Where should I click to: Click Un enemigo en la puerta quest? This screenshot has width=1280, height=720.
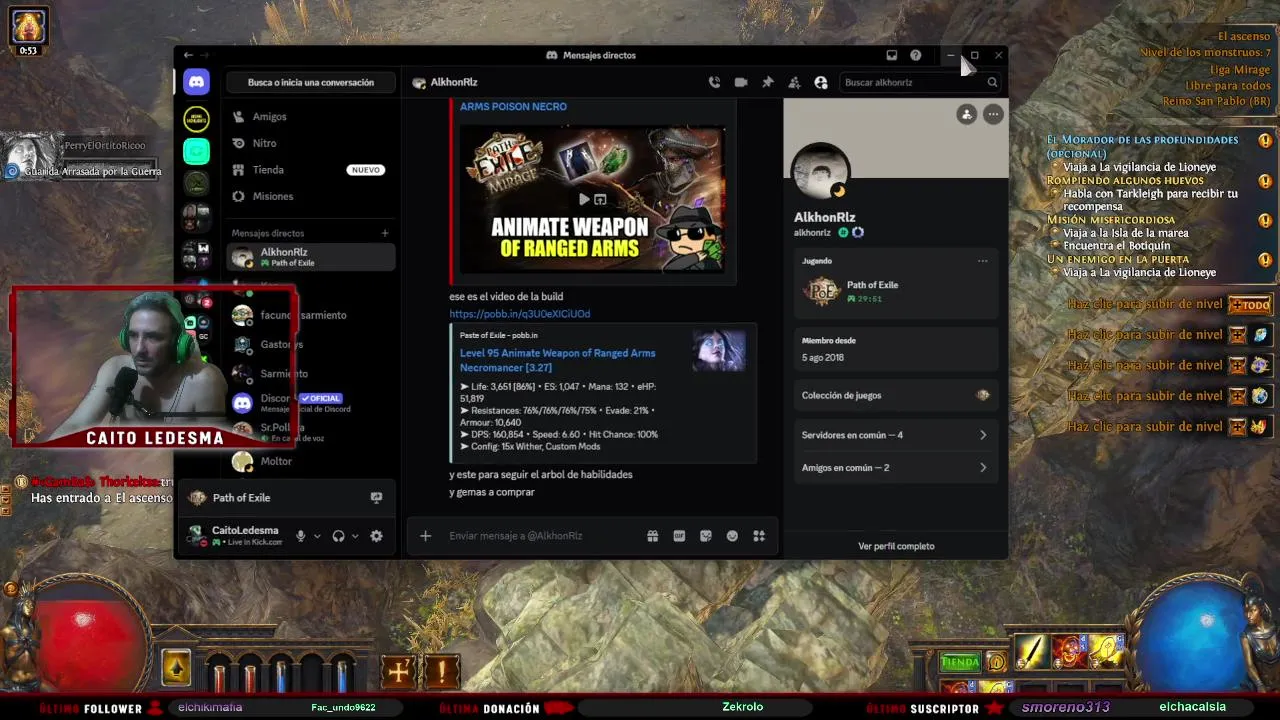click(1118, 259)
